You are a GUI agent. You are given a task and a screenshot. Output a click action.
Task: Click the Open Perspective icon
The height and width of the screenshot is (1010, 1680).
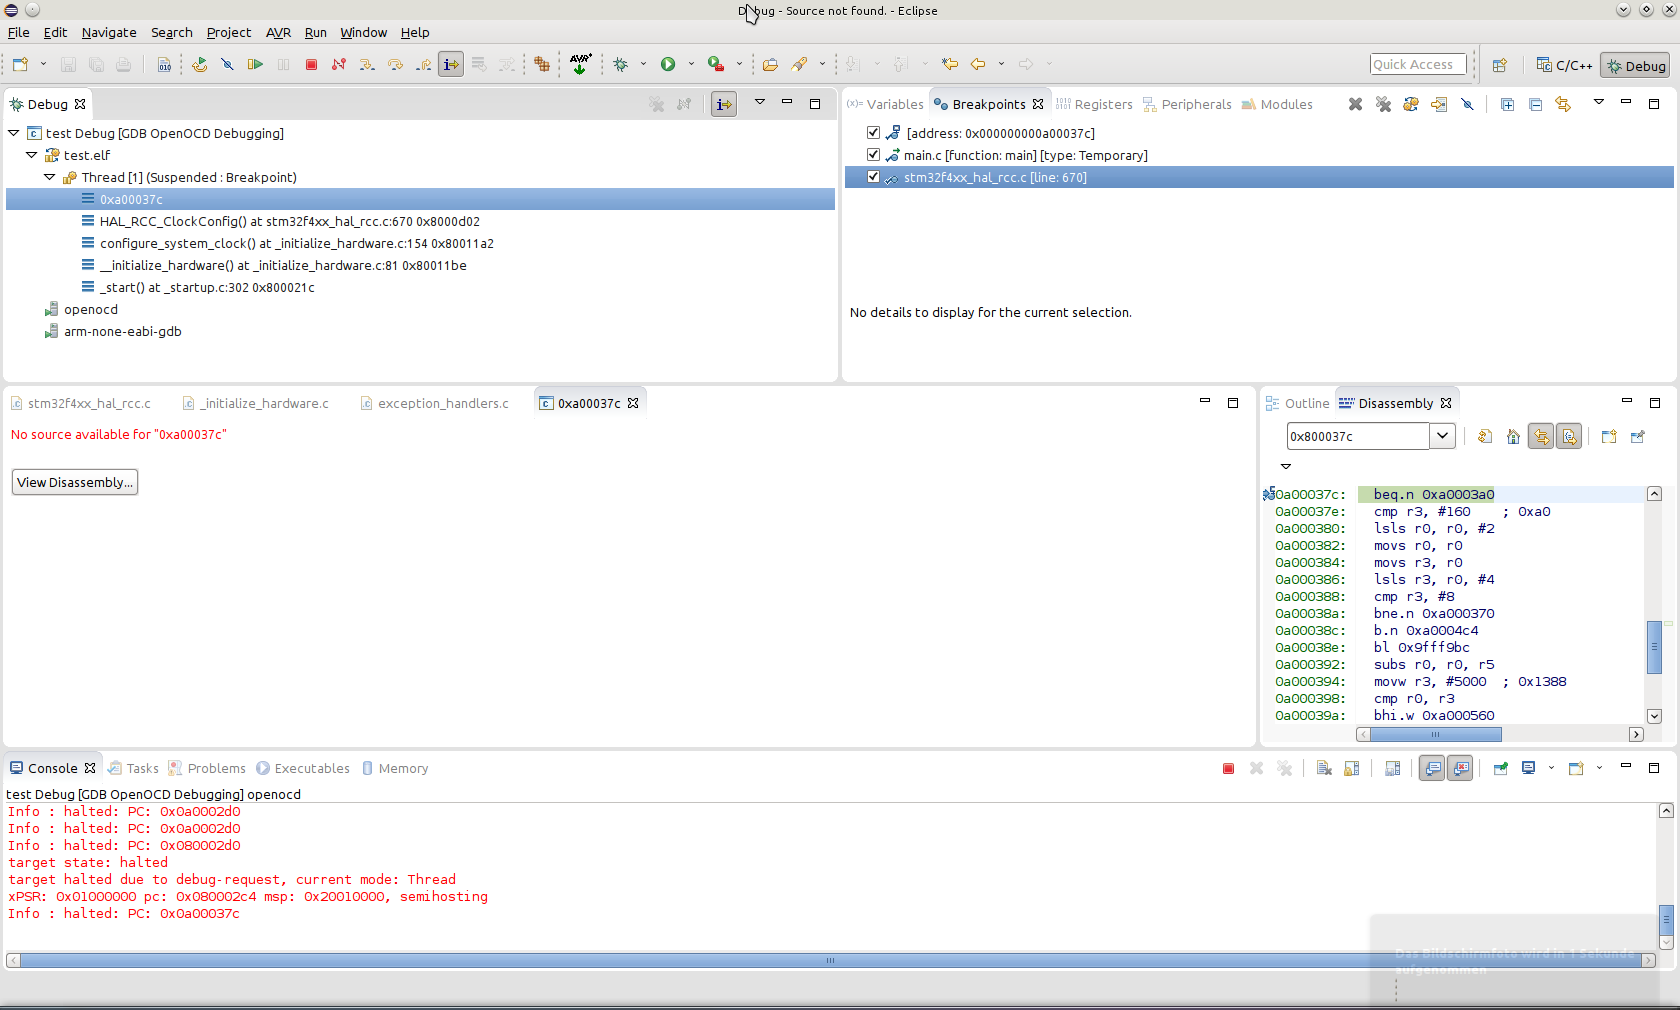pyautogui.click(x=1499, y=65)
